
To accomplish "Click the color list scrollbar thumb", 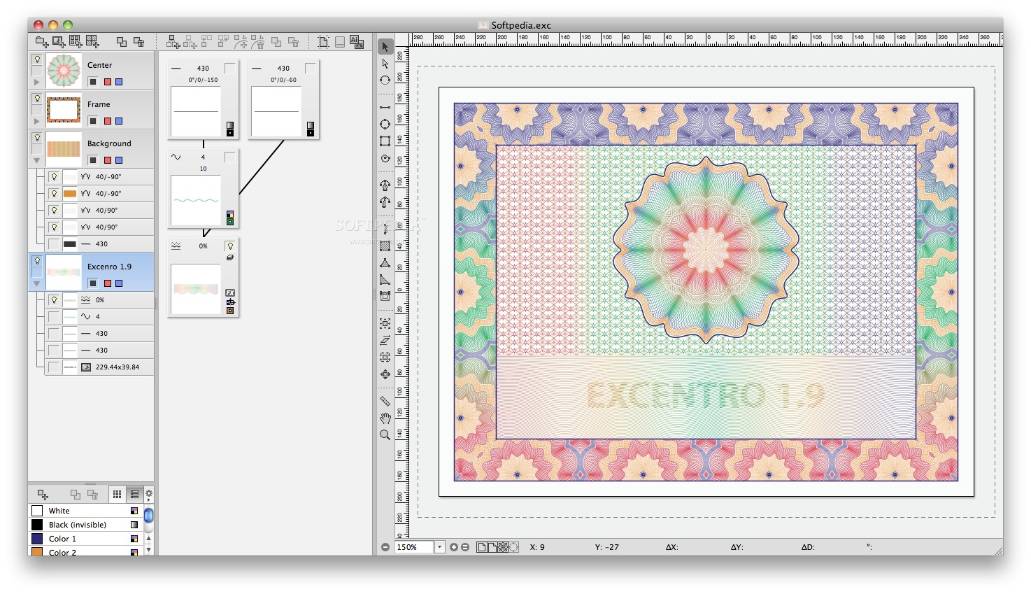I will coord(149,517).
